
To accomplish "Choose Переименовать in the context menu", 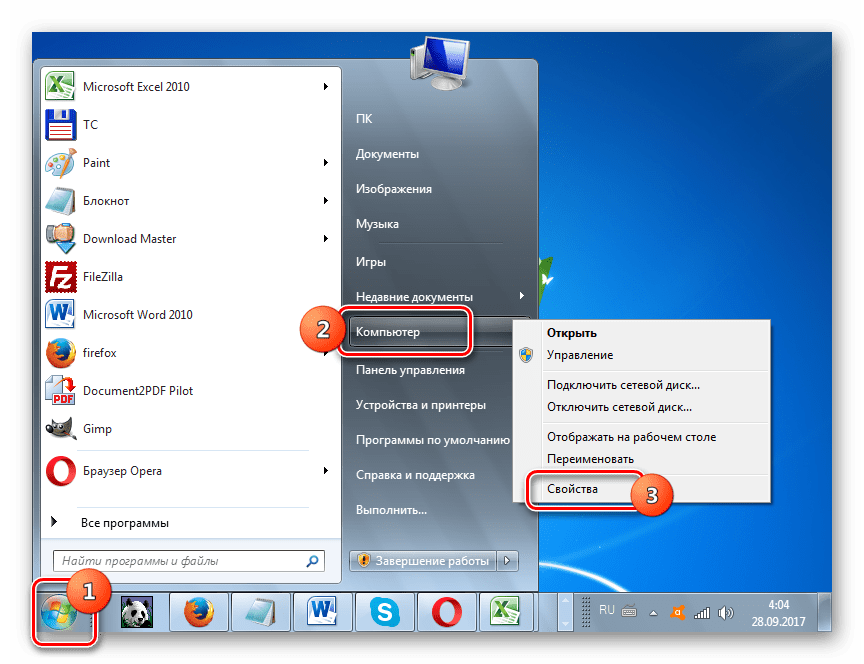I will point(590,459).
